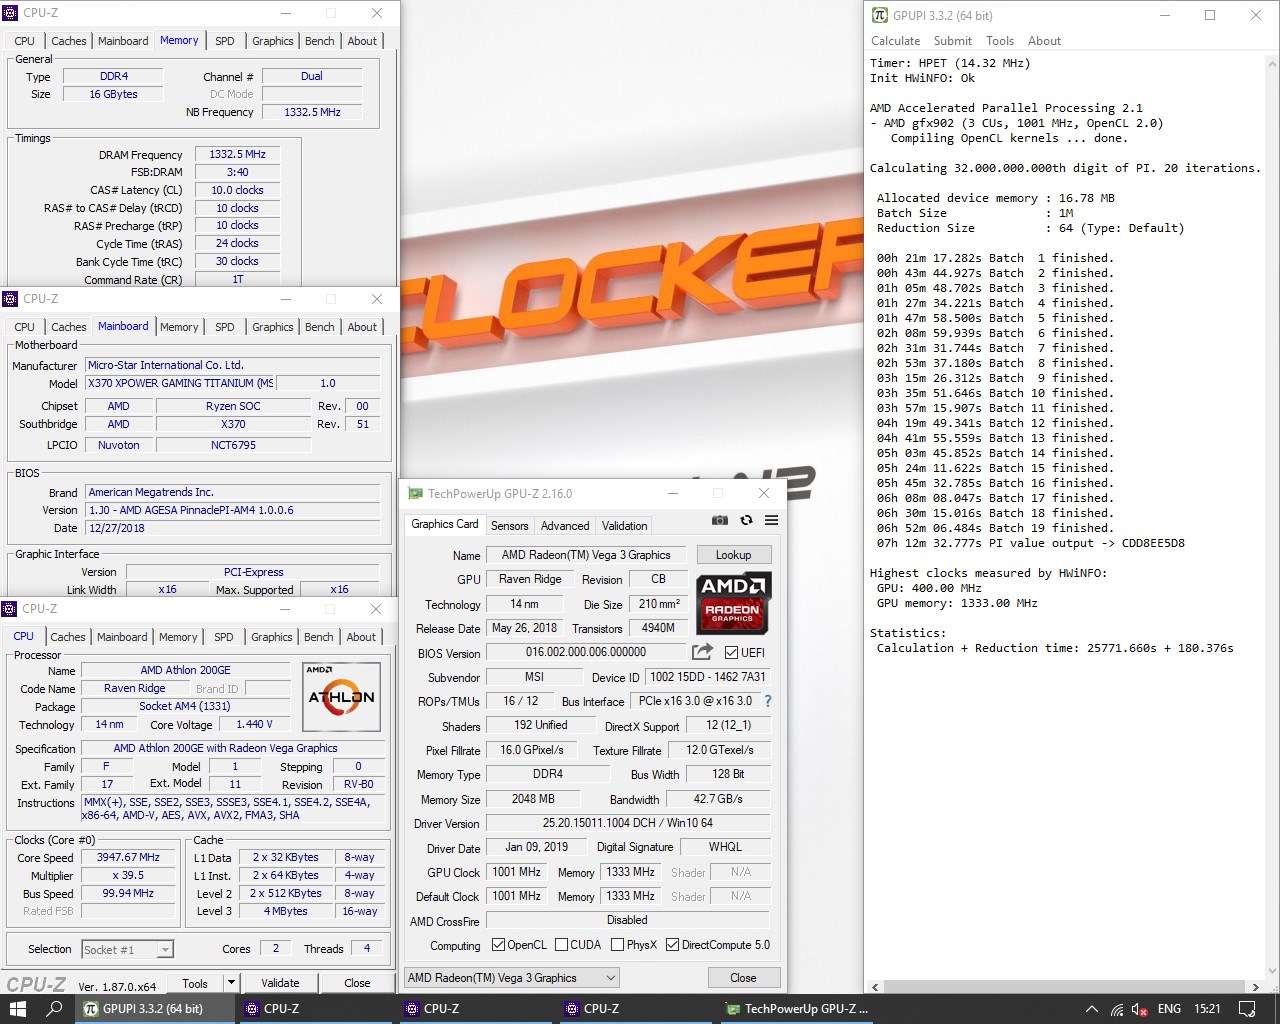Click the AMD Radeon Graphics logo
The height and width of the screenshot is (1024, 1280).
tap(733, 602)
